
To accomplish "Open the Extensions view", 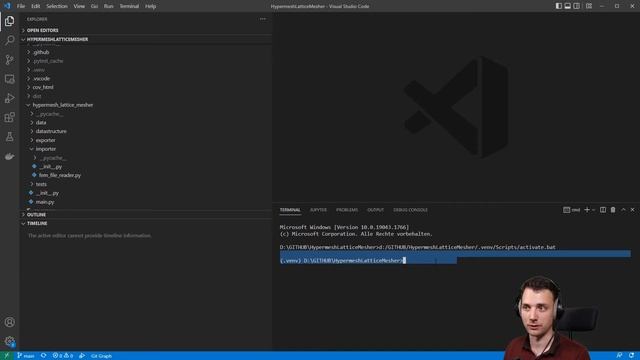I will 9,118.
